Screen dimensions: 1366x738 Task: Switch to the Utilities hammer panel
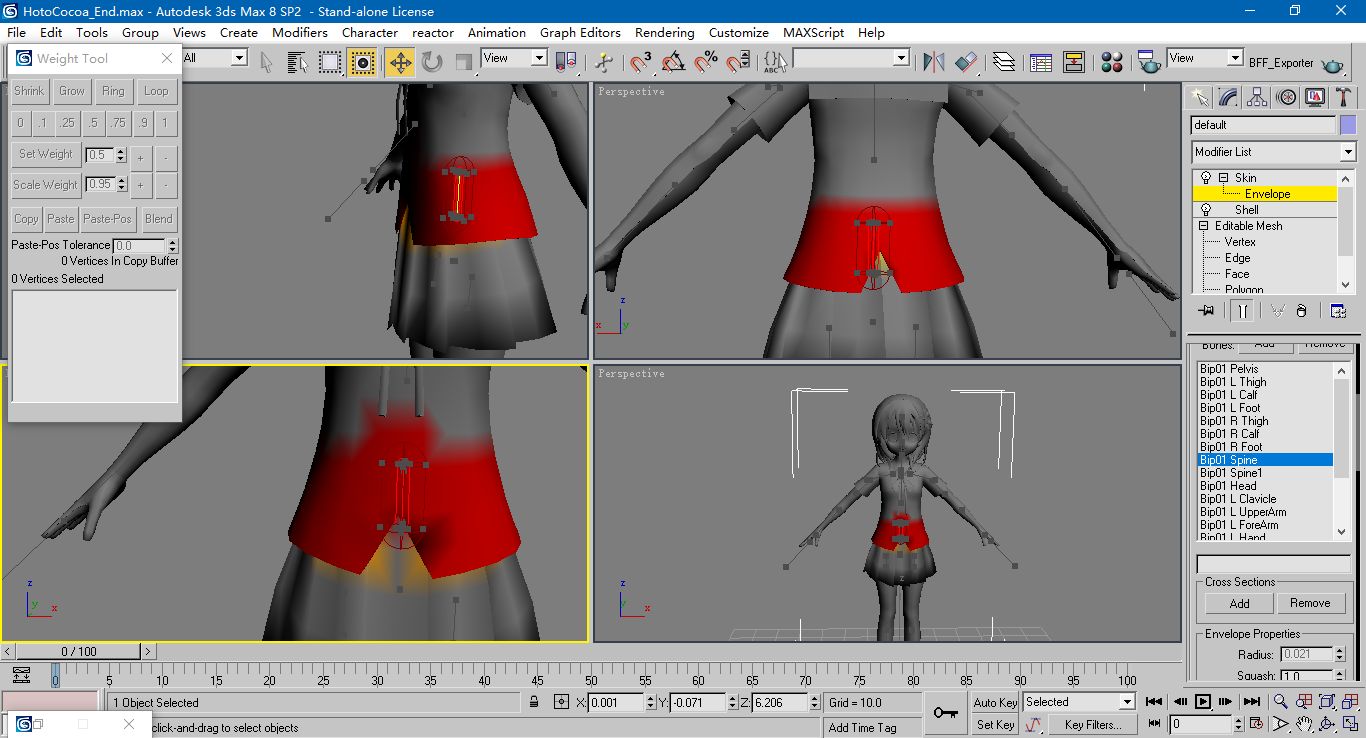[1344, 97]
